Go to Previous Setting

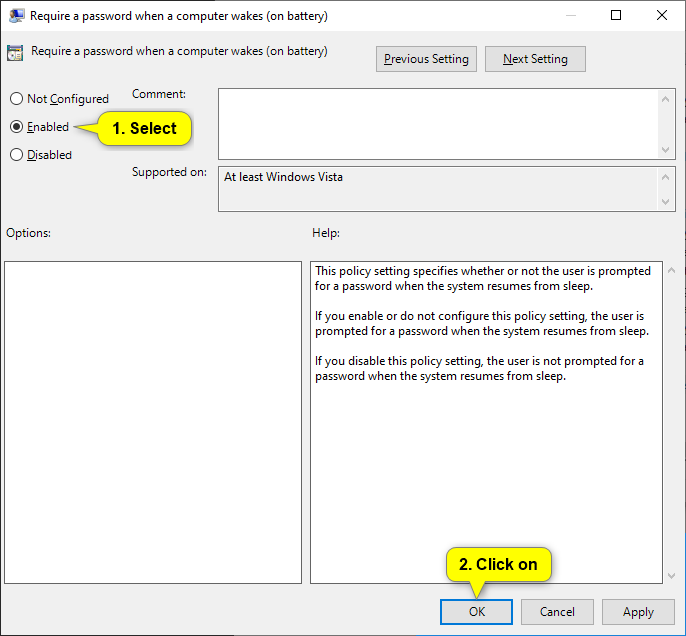(426, 59)
